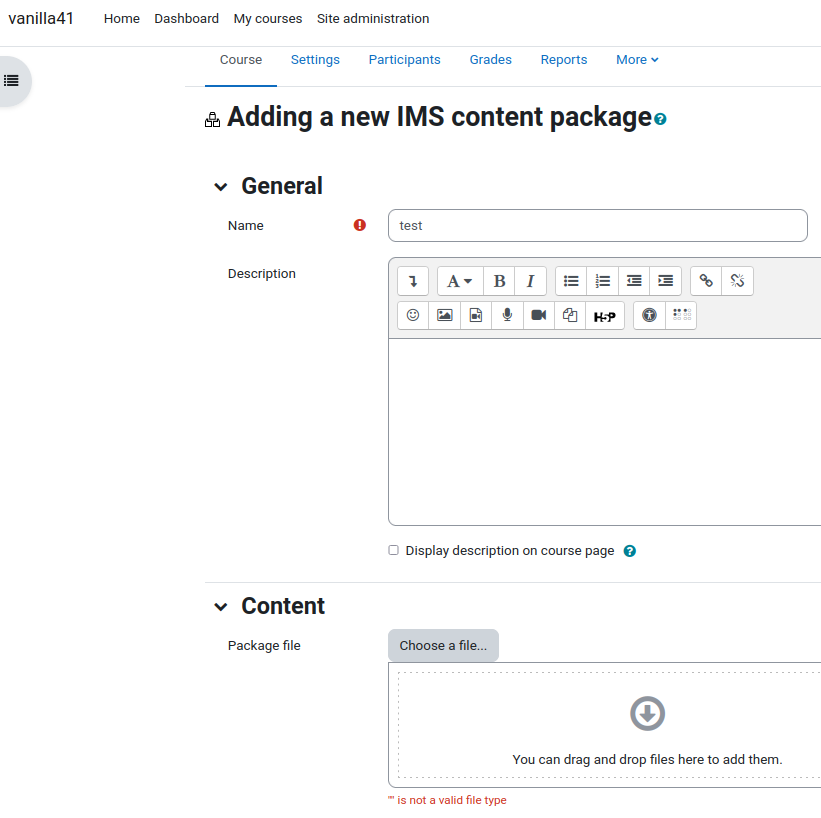
Task: Open the emoji picker
Action: (413, 315)
